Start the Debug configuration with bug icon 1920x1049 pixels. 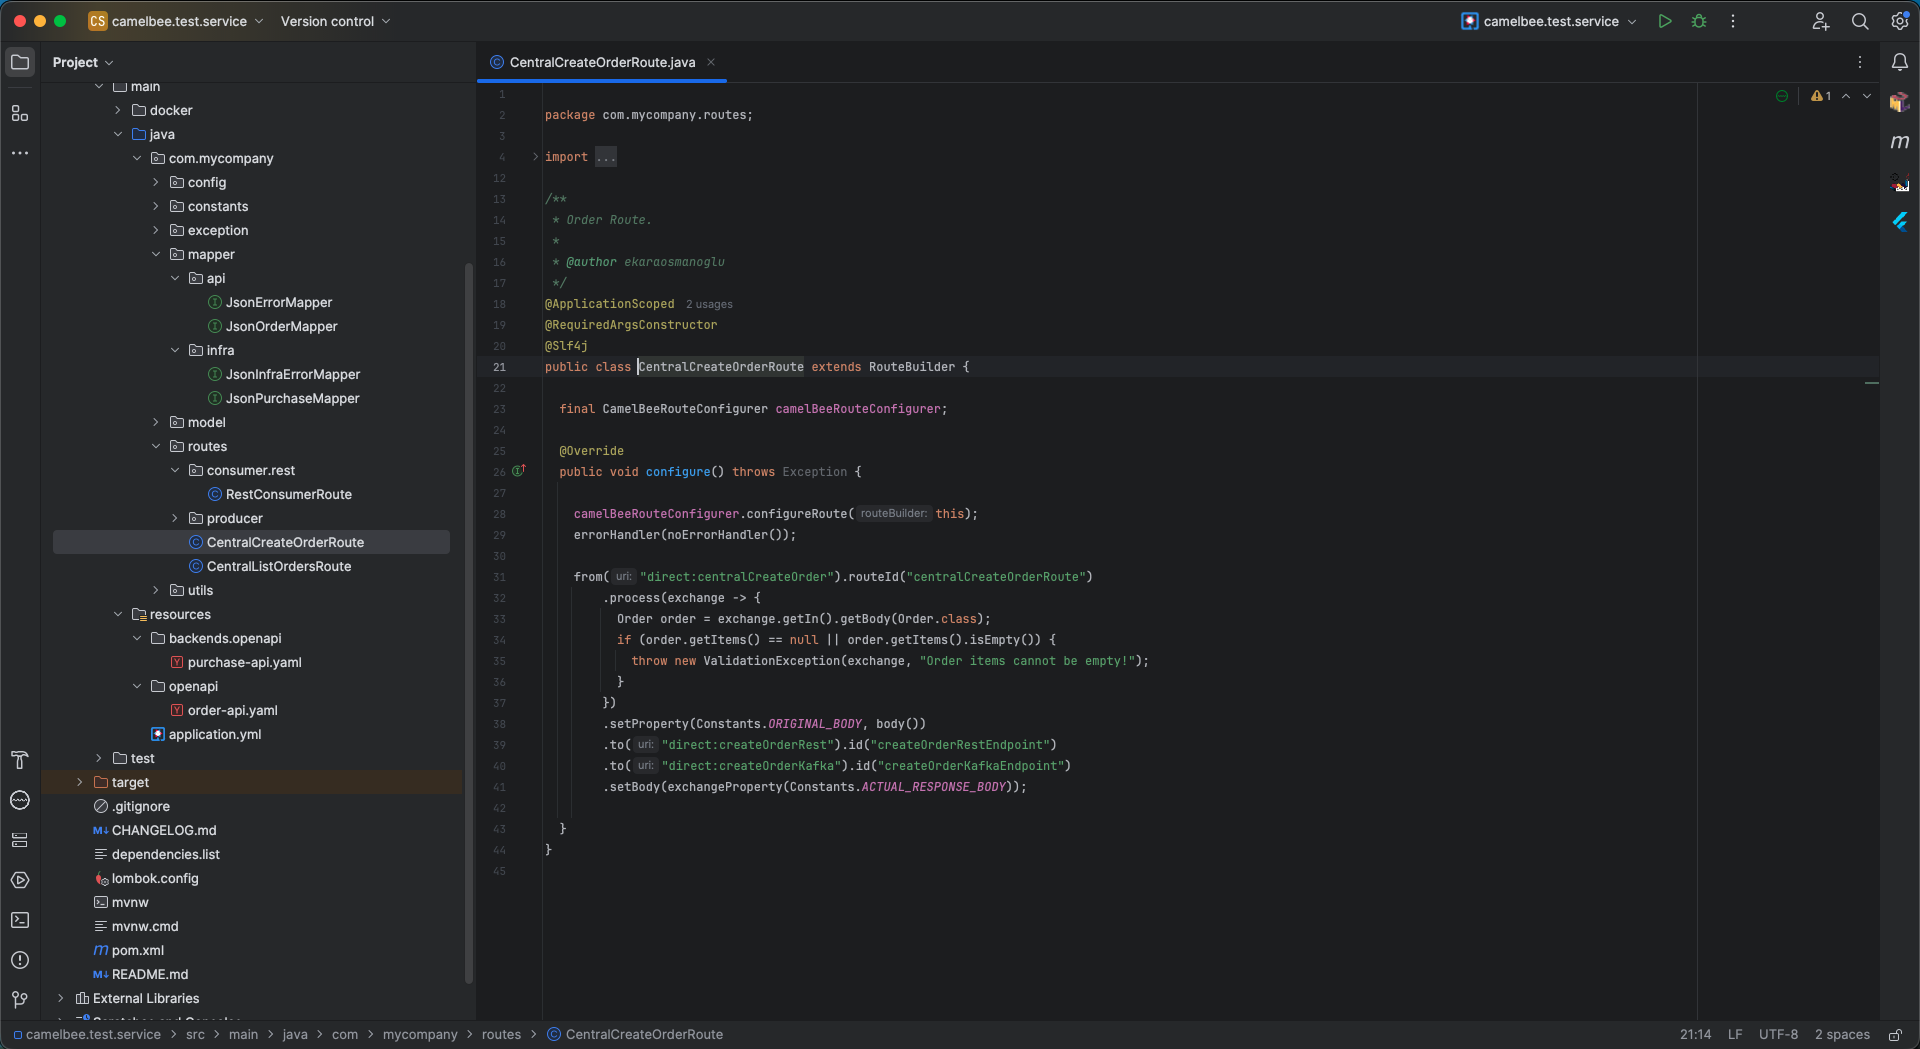tap(1699, 21)
